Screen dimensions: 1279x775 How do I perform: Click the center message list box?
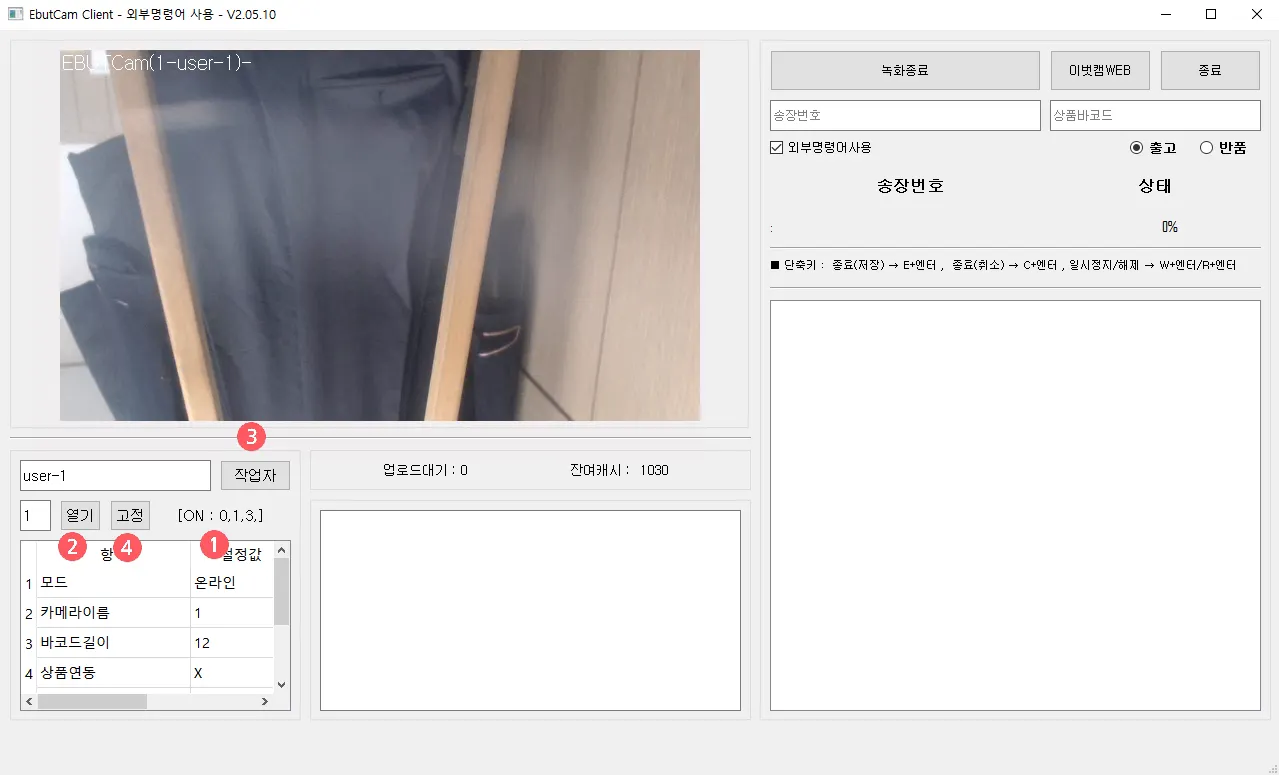coord(530,610)
